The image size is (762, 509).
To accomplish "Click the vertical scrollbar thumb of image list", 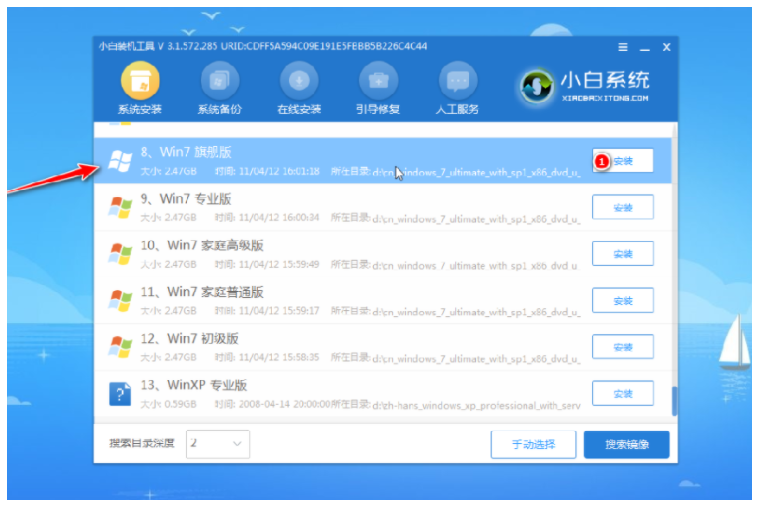I will pyautogui.click(x=675, y=401).
